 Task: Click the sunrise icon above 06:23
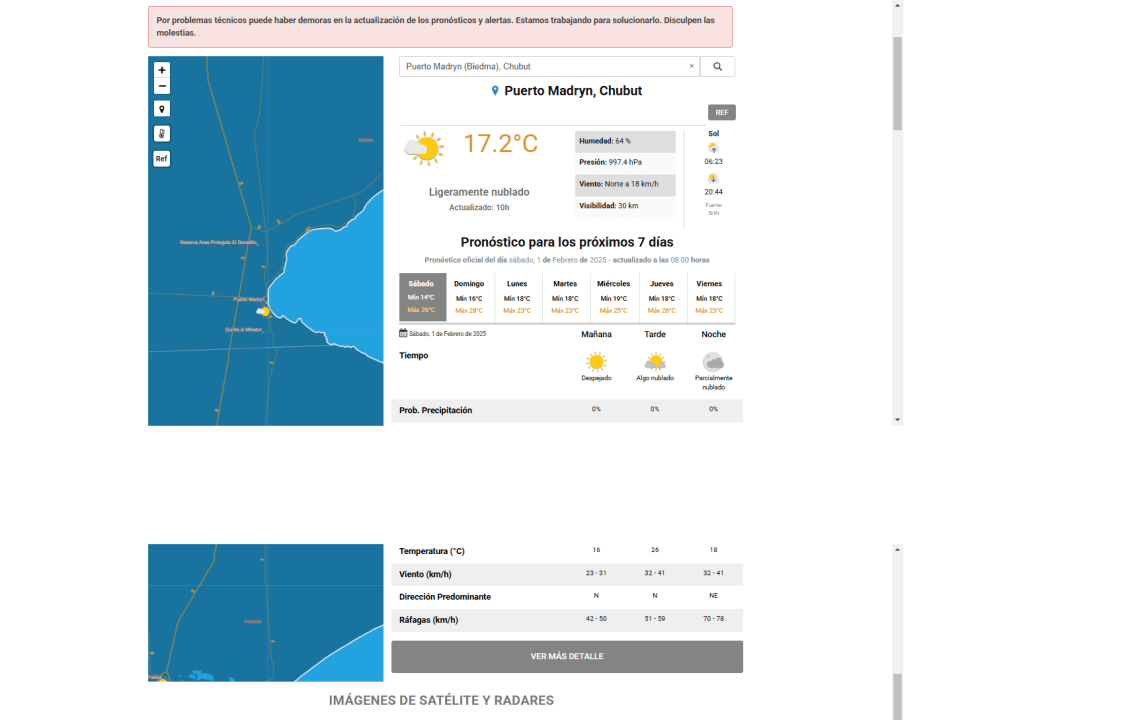coord(713,148)
